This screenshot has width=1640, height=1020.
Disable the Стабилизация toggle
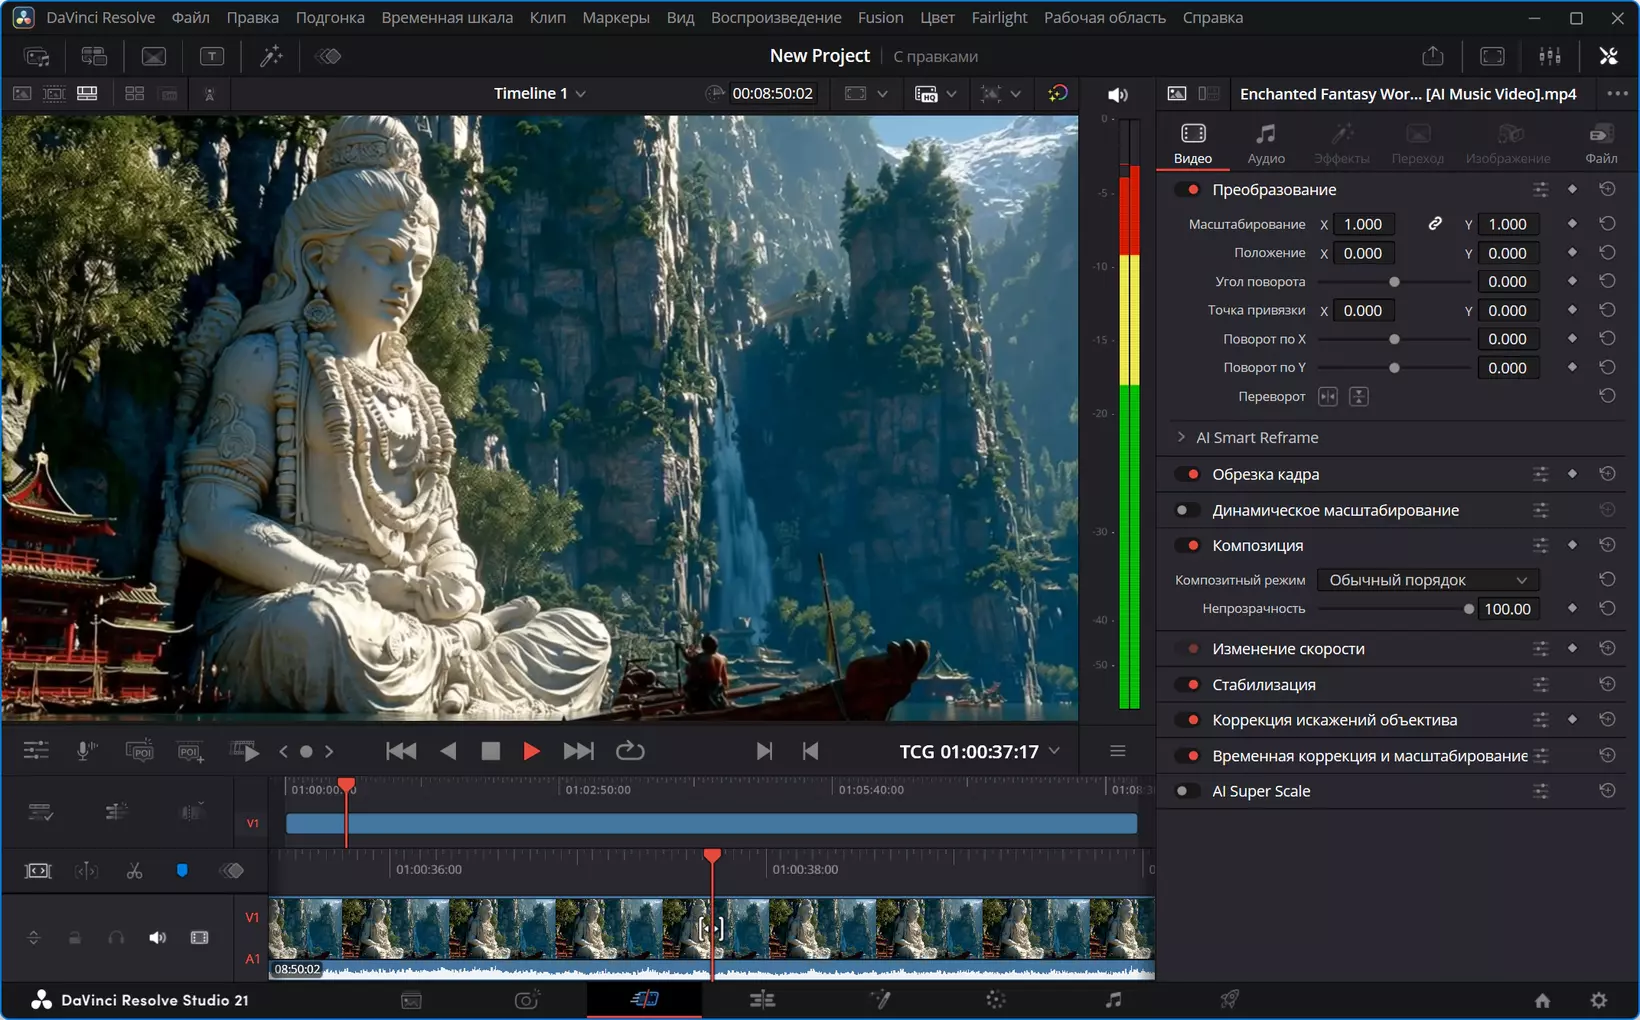pos(1188,684)
